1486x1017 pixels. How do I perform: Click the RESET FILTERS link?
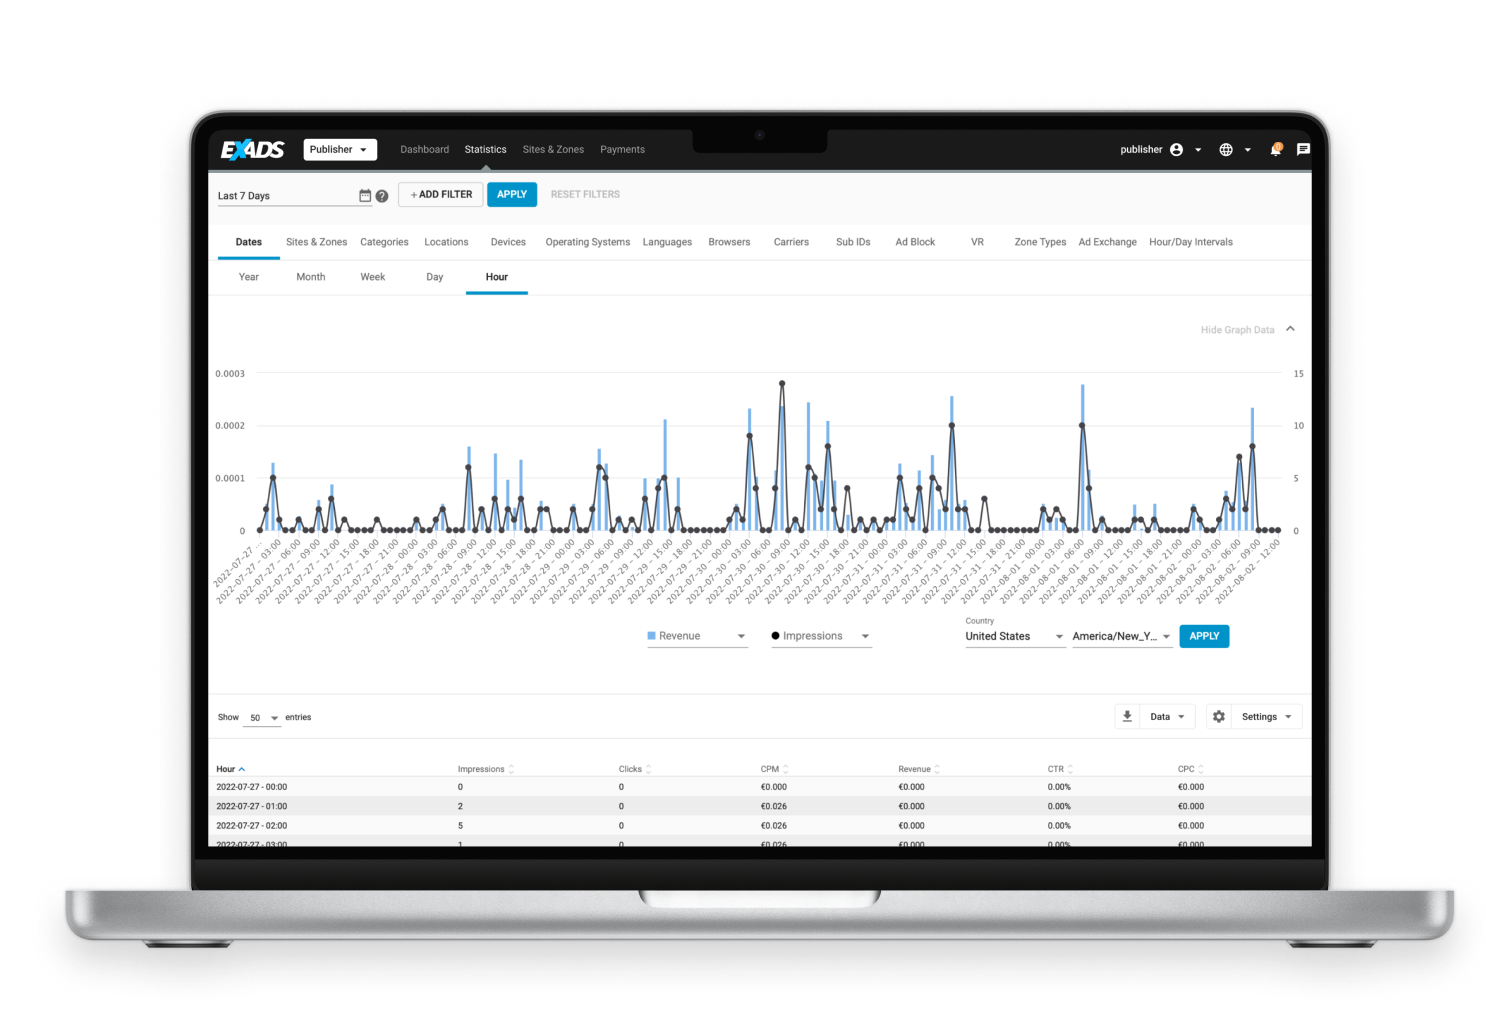click(585, 194)
